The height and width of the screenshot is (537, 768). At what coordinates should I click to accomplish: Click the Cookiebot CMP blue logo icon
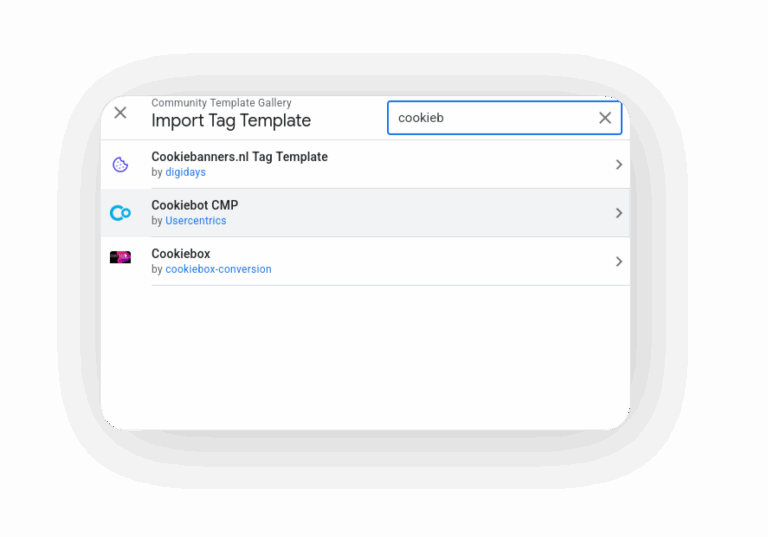120,213
